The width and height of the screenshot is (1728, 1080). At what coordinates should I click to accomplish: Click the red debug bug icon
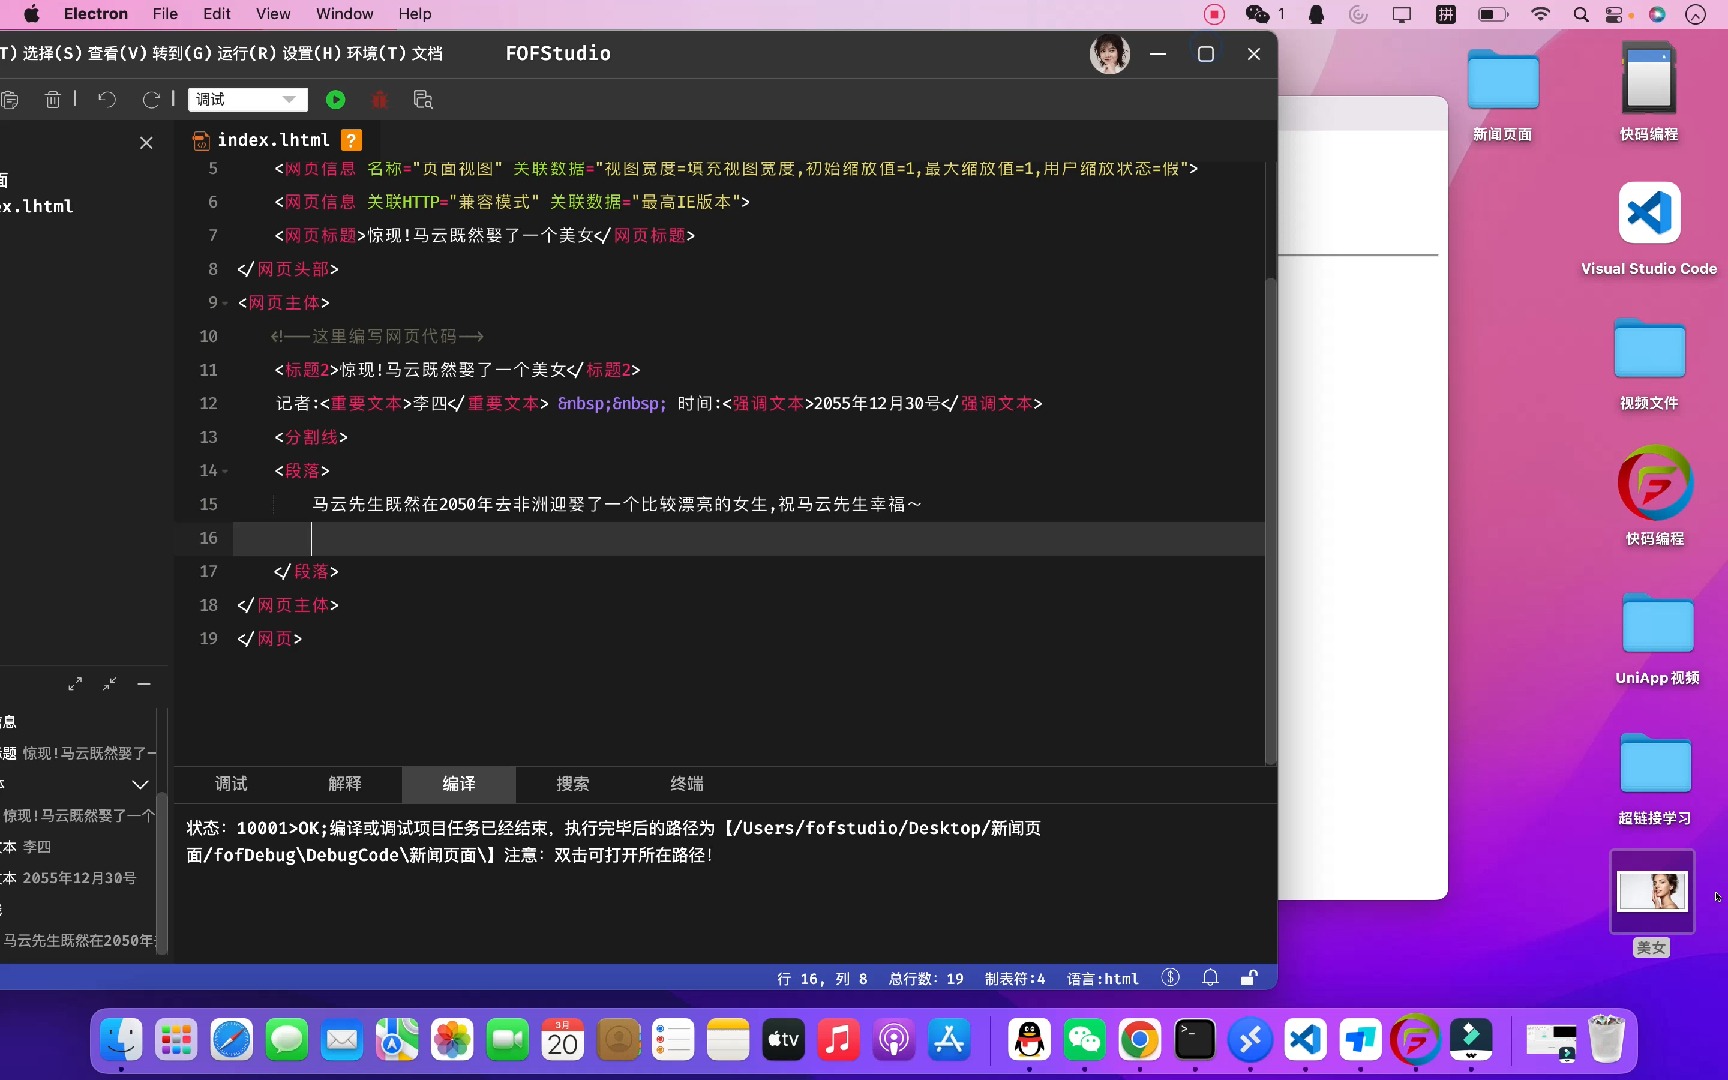pyautogui.click(x=379, y=99)
